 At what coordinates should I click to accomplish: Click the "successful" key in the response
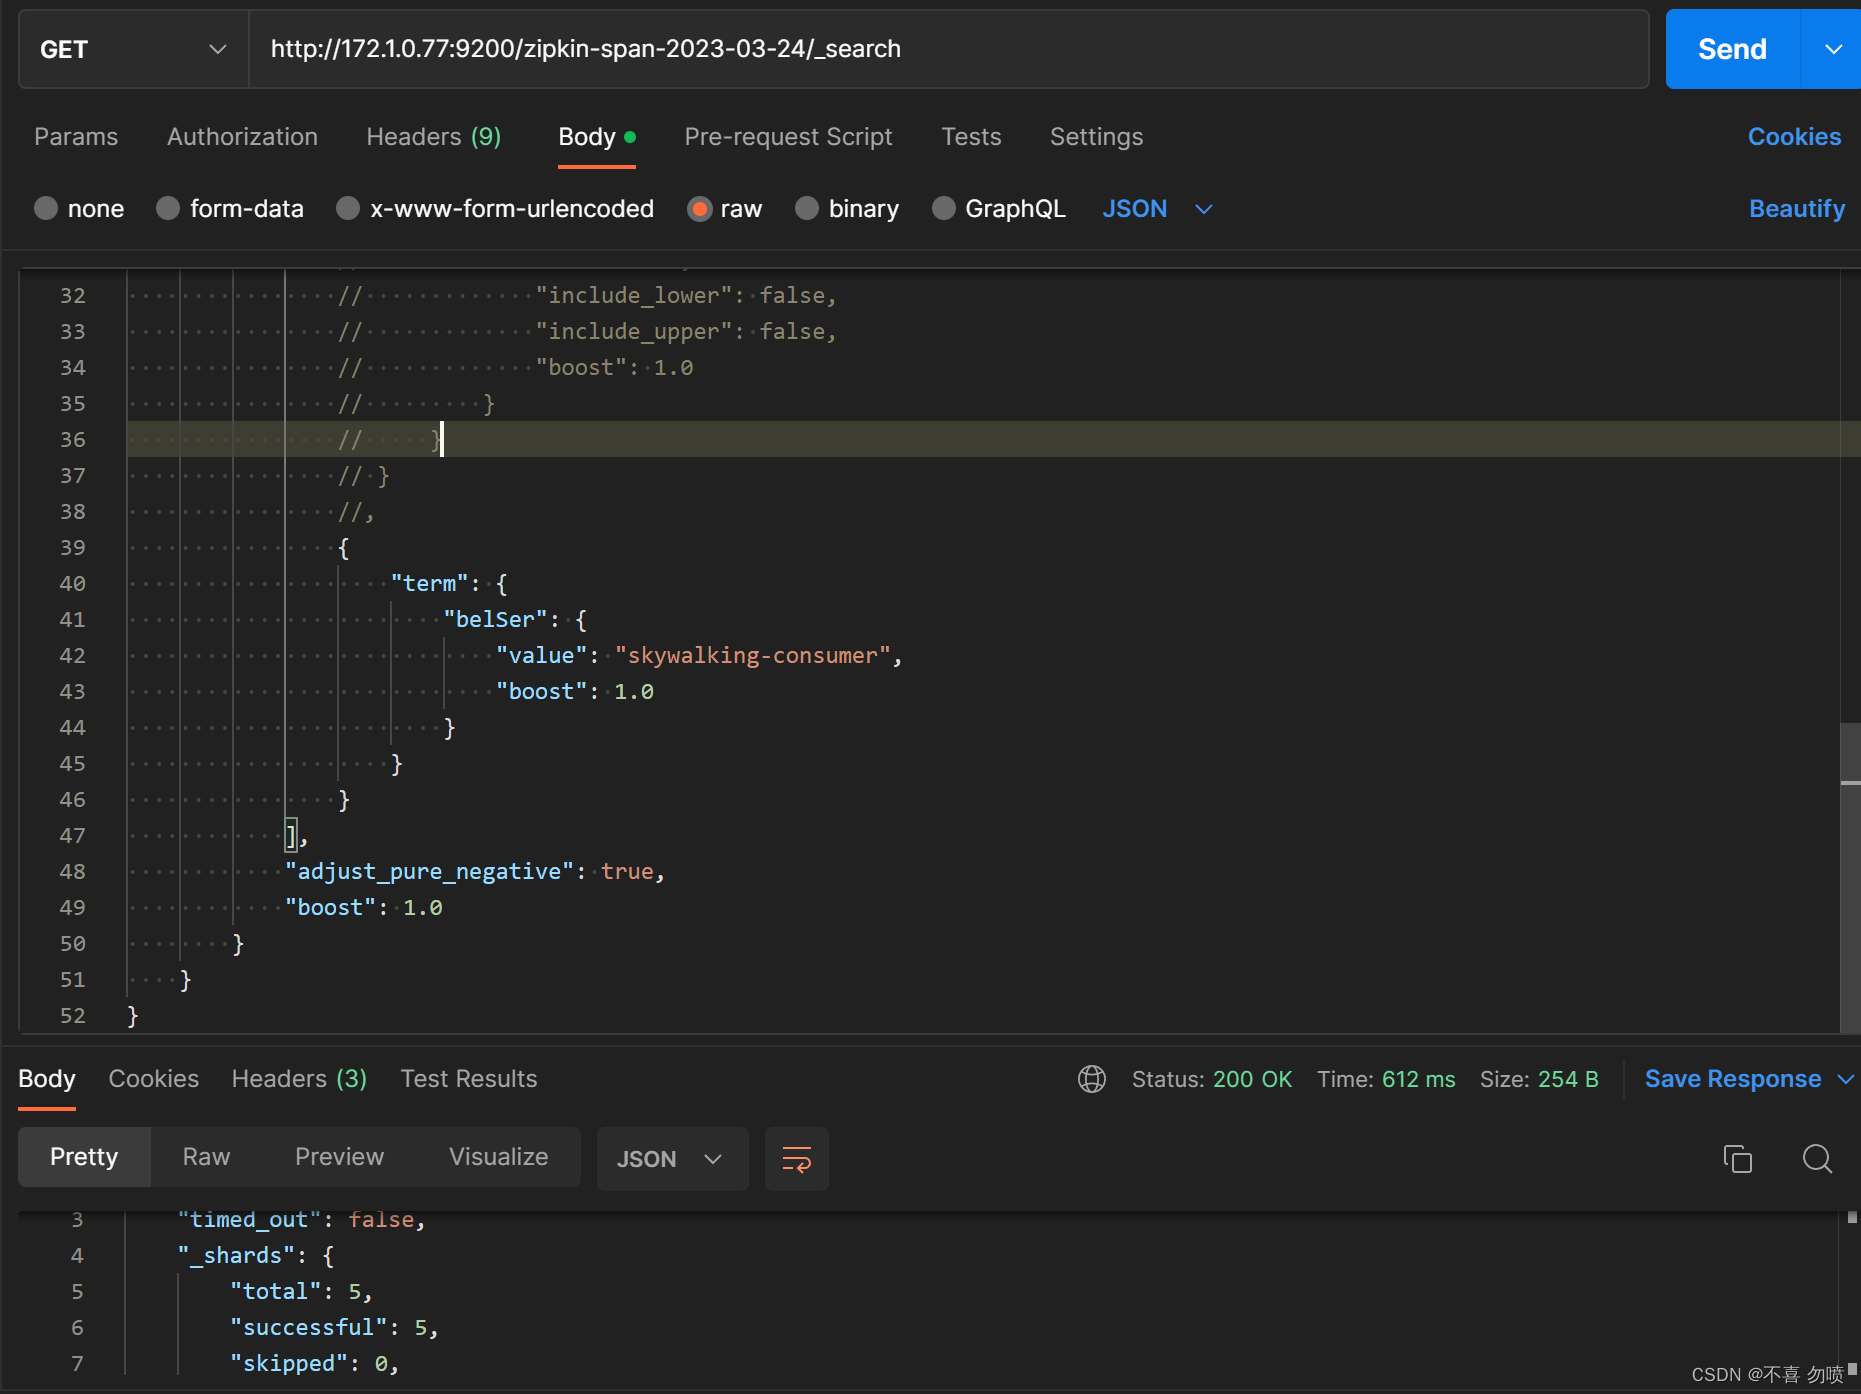[309, 1328]
